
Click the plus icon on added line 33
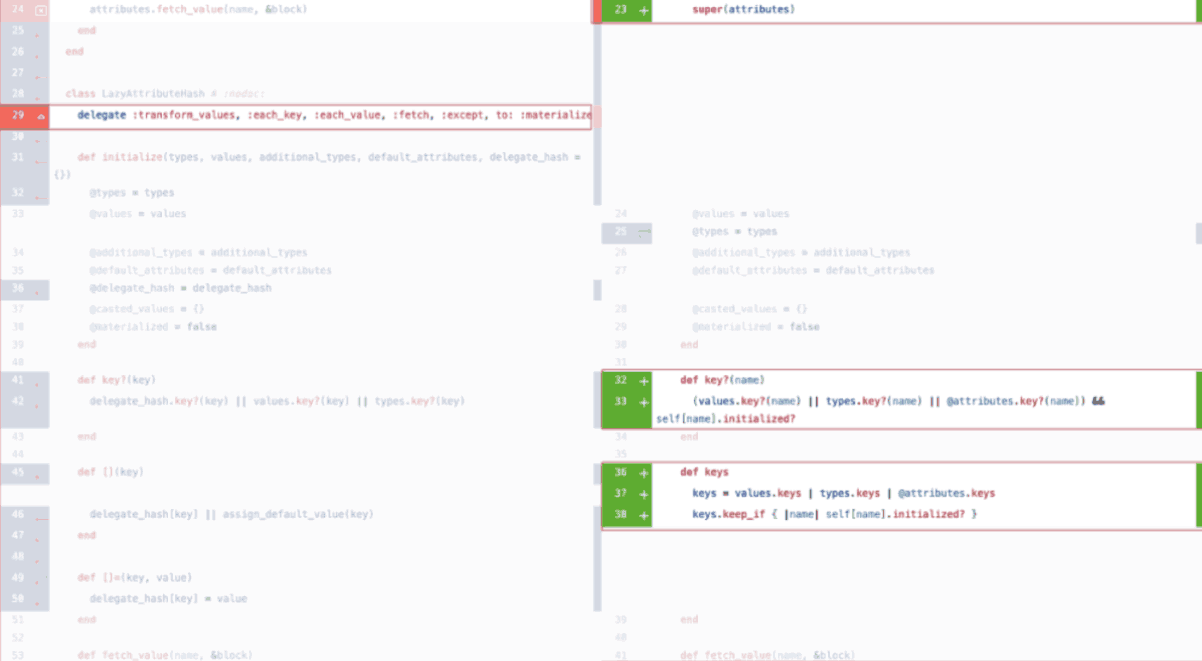click(x=643, y=402)
